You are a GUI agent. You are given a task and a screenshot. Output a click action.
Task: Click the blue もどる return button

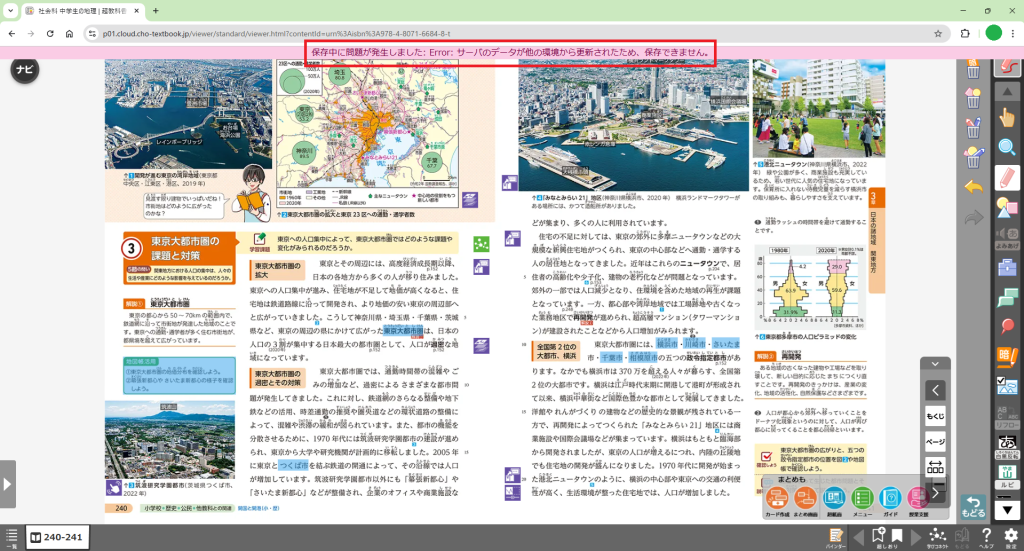[973, 506]
